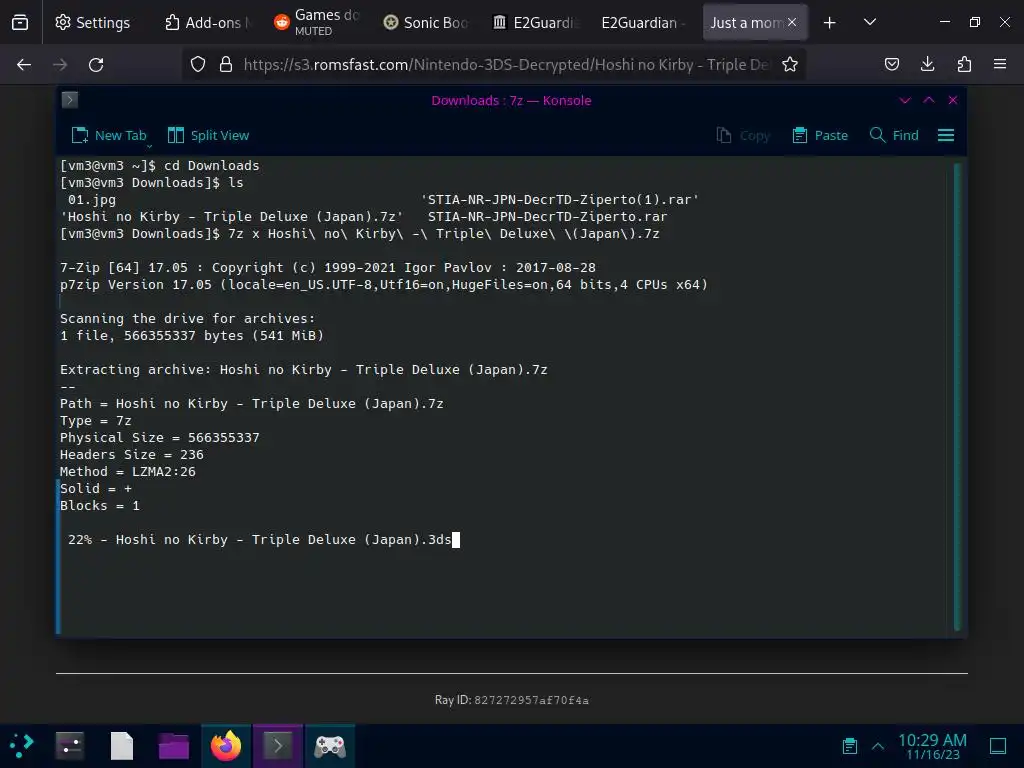Image resolution: width=1024 pixels, height=768 pixels.
Task: Open tracking protection shield icon
Action: pyautogui.click(x=198, y=65)
